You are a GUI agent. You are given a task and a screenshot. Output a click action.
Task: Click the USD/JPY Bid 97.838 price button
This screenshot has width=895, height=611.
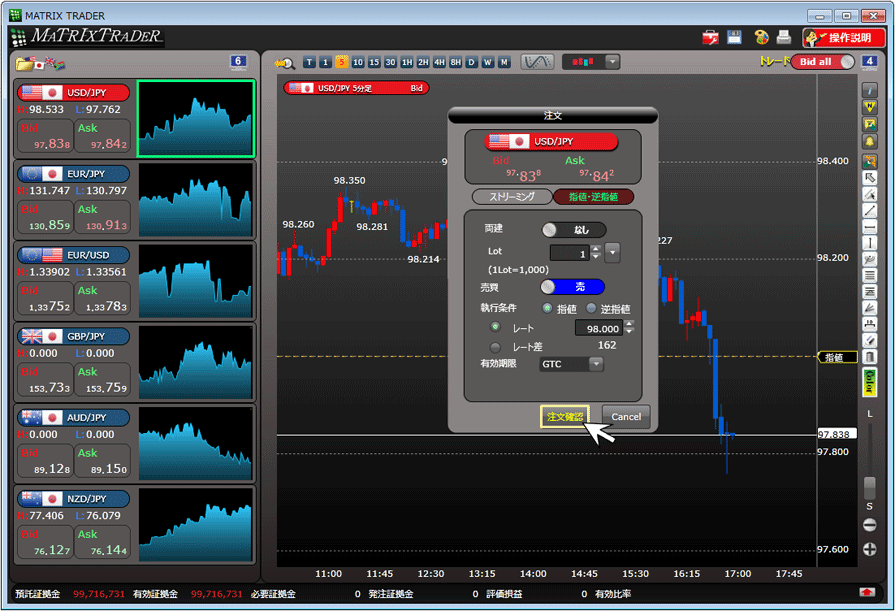click(x=45, y=136)
